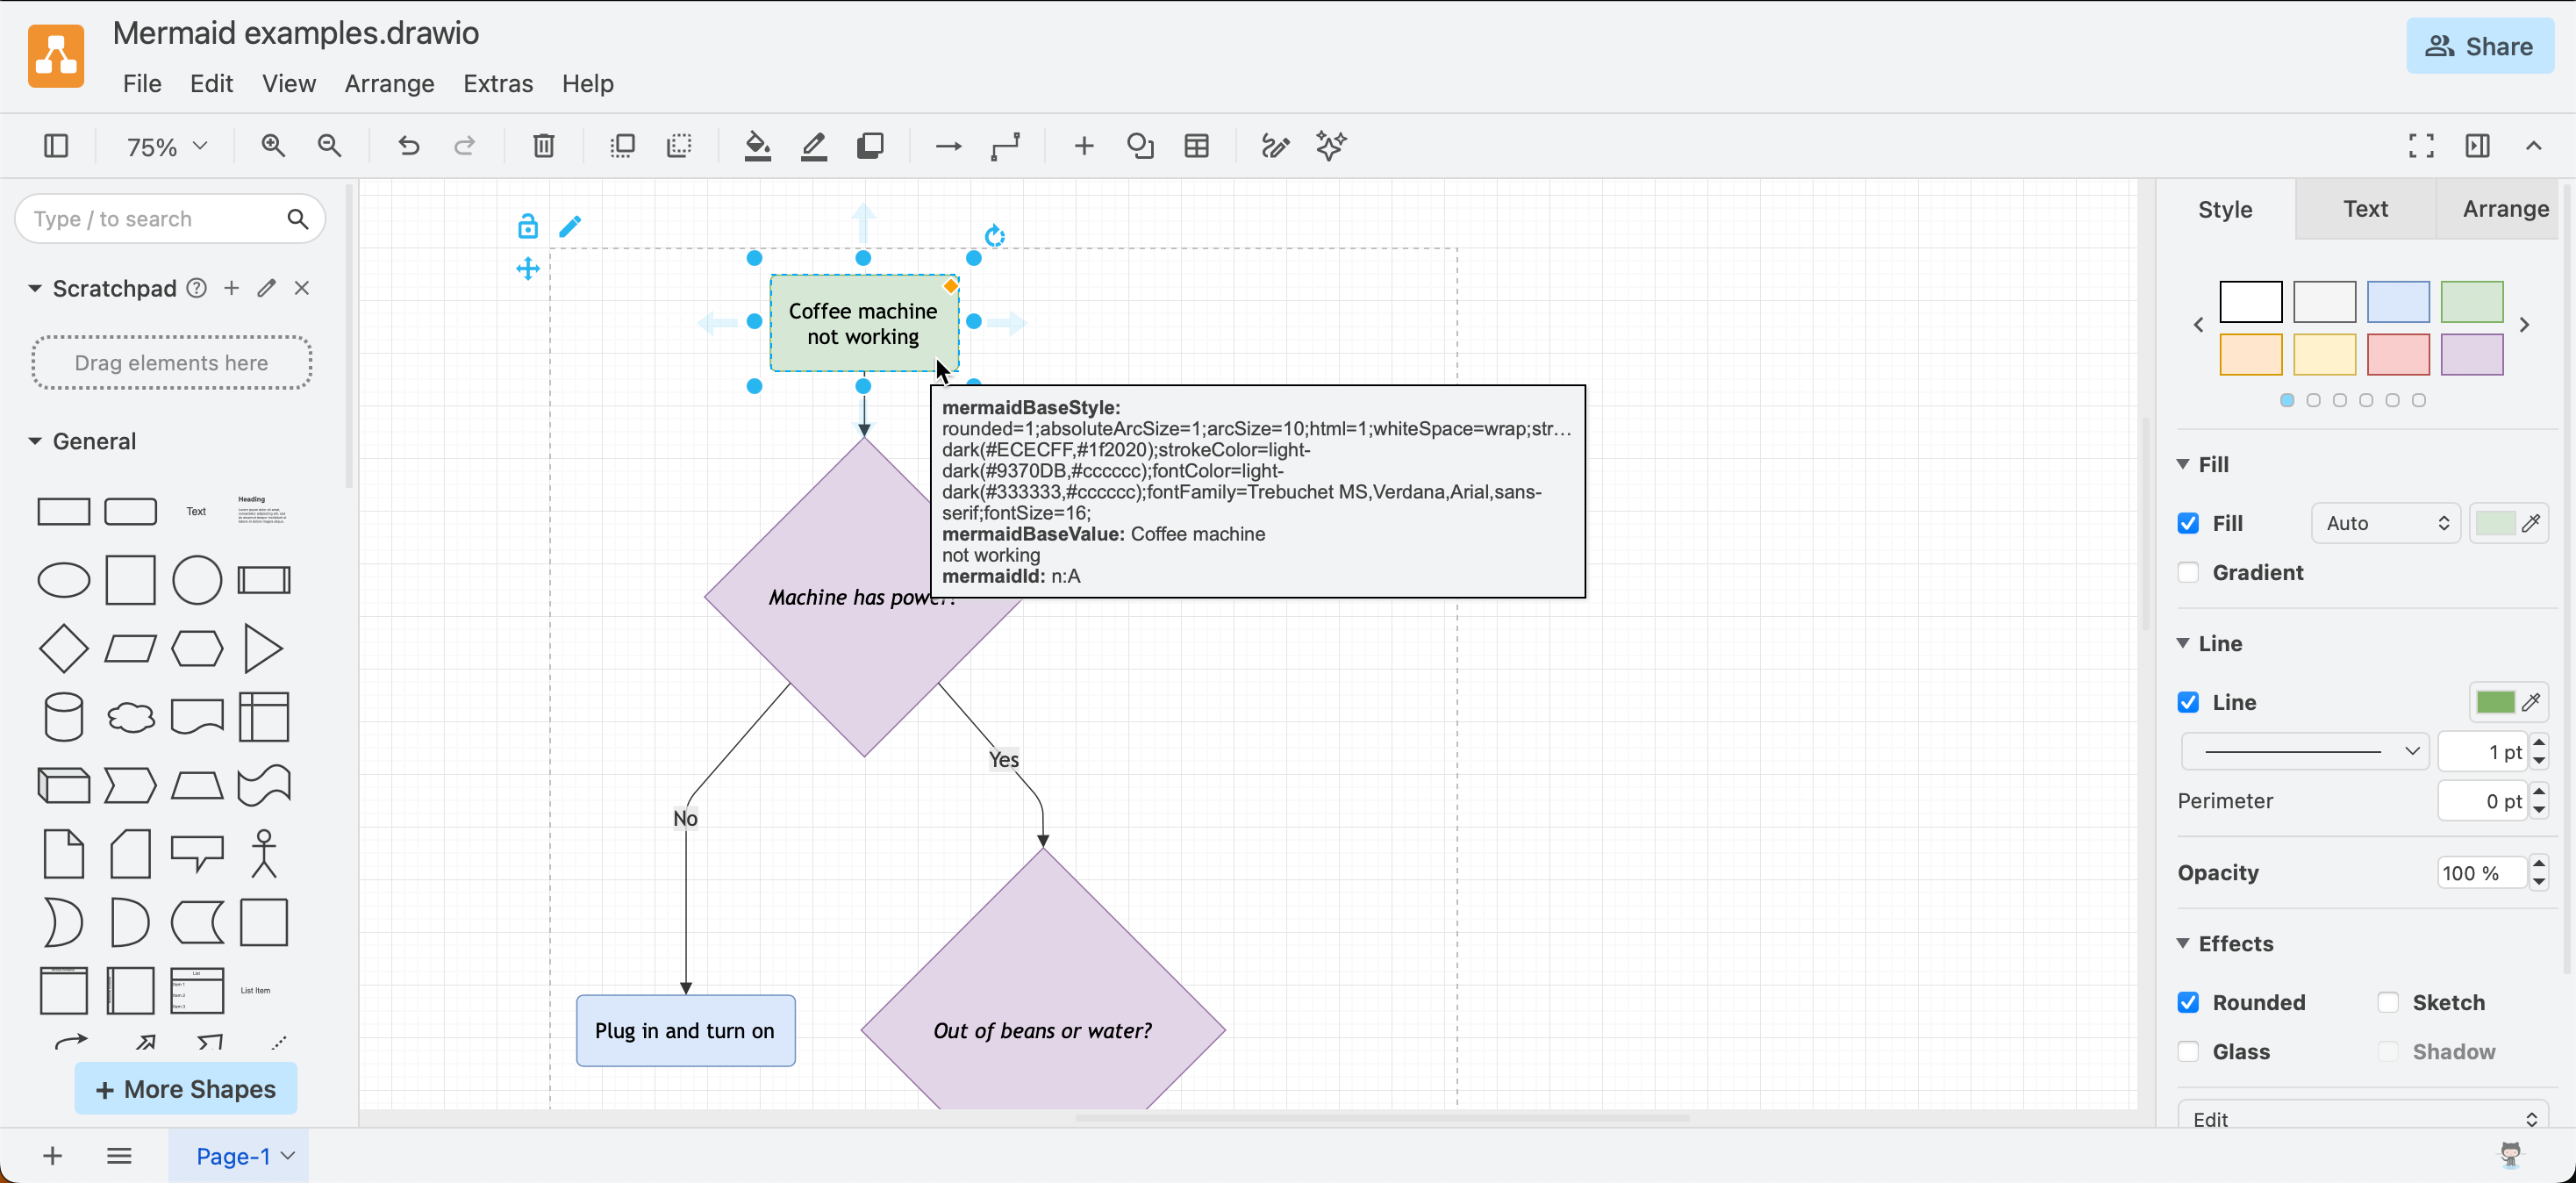
Task: Select the freehand drawing tool
Action: tap(1275, 146)
